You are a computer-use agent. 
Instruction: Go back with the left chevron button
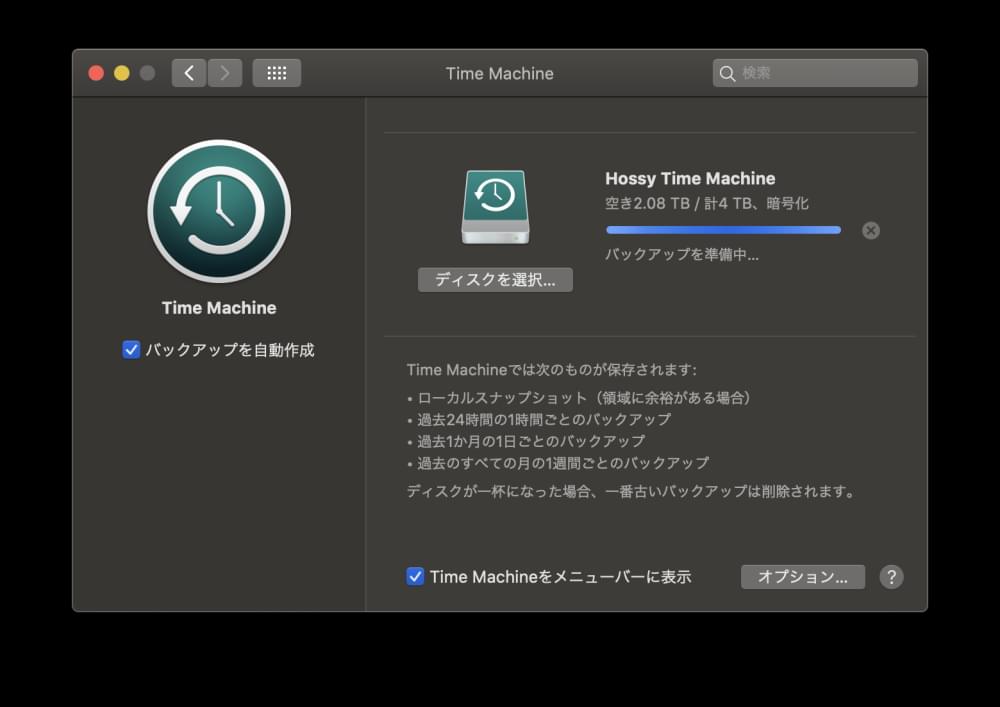(x=189, y=73)
